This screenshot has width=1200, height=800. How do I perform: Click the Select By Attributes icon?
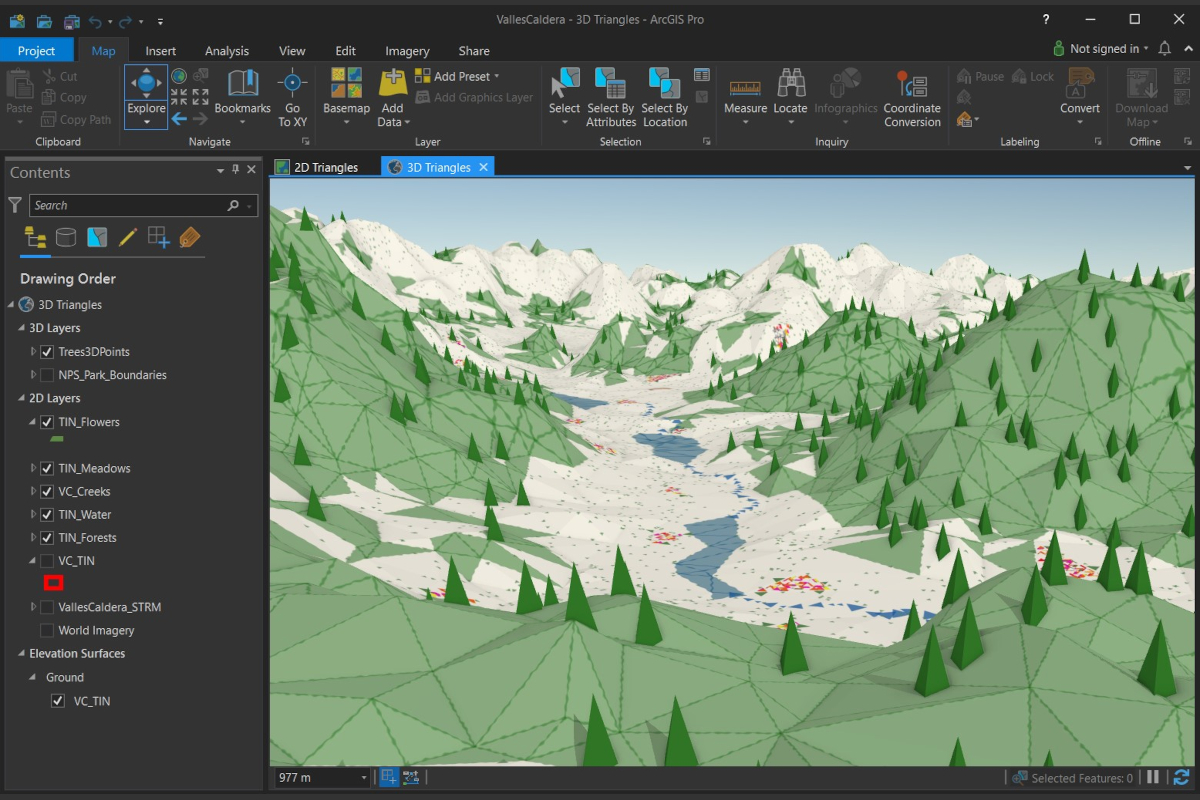click(x=610, y=88)
